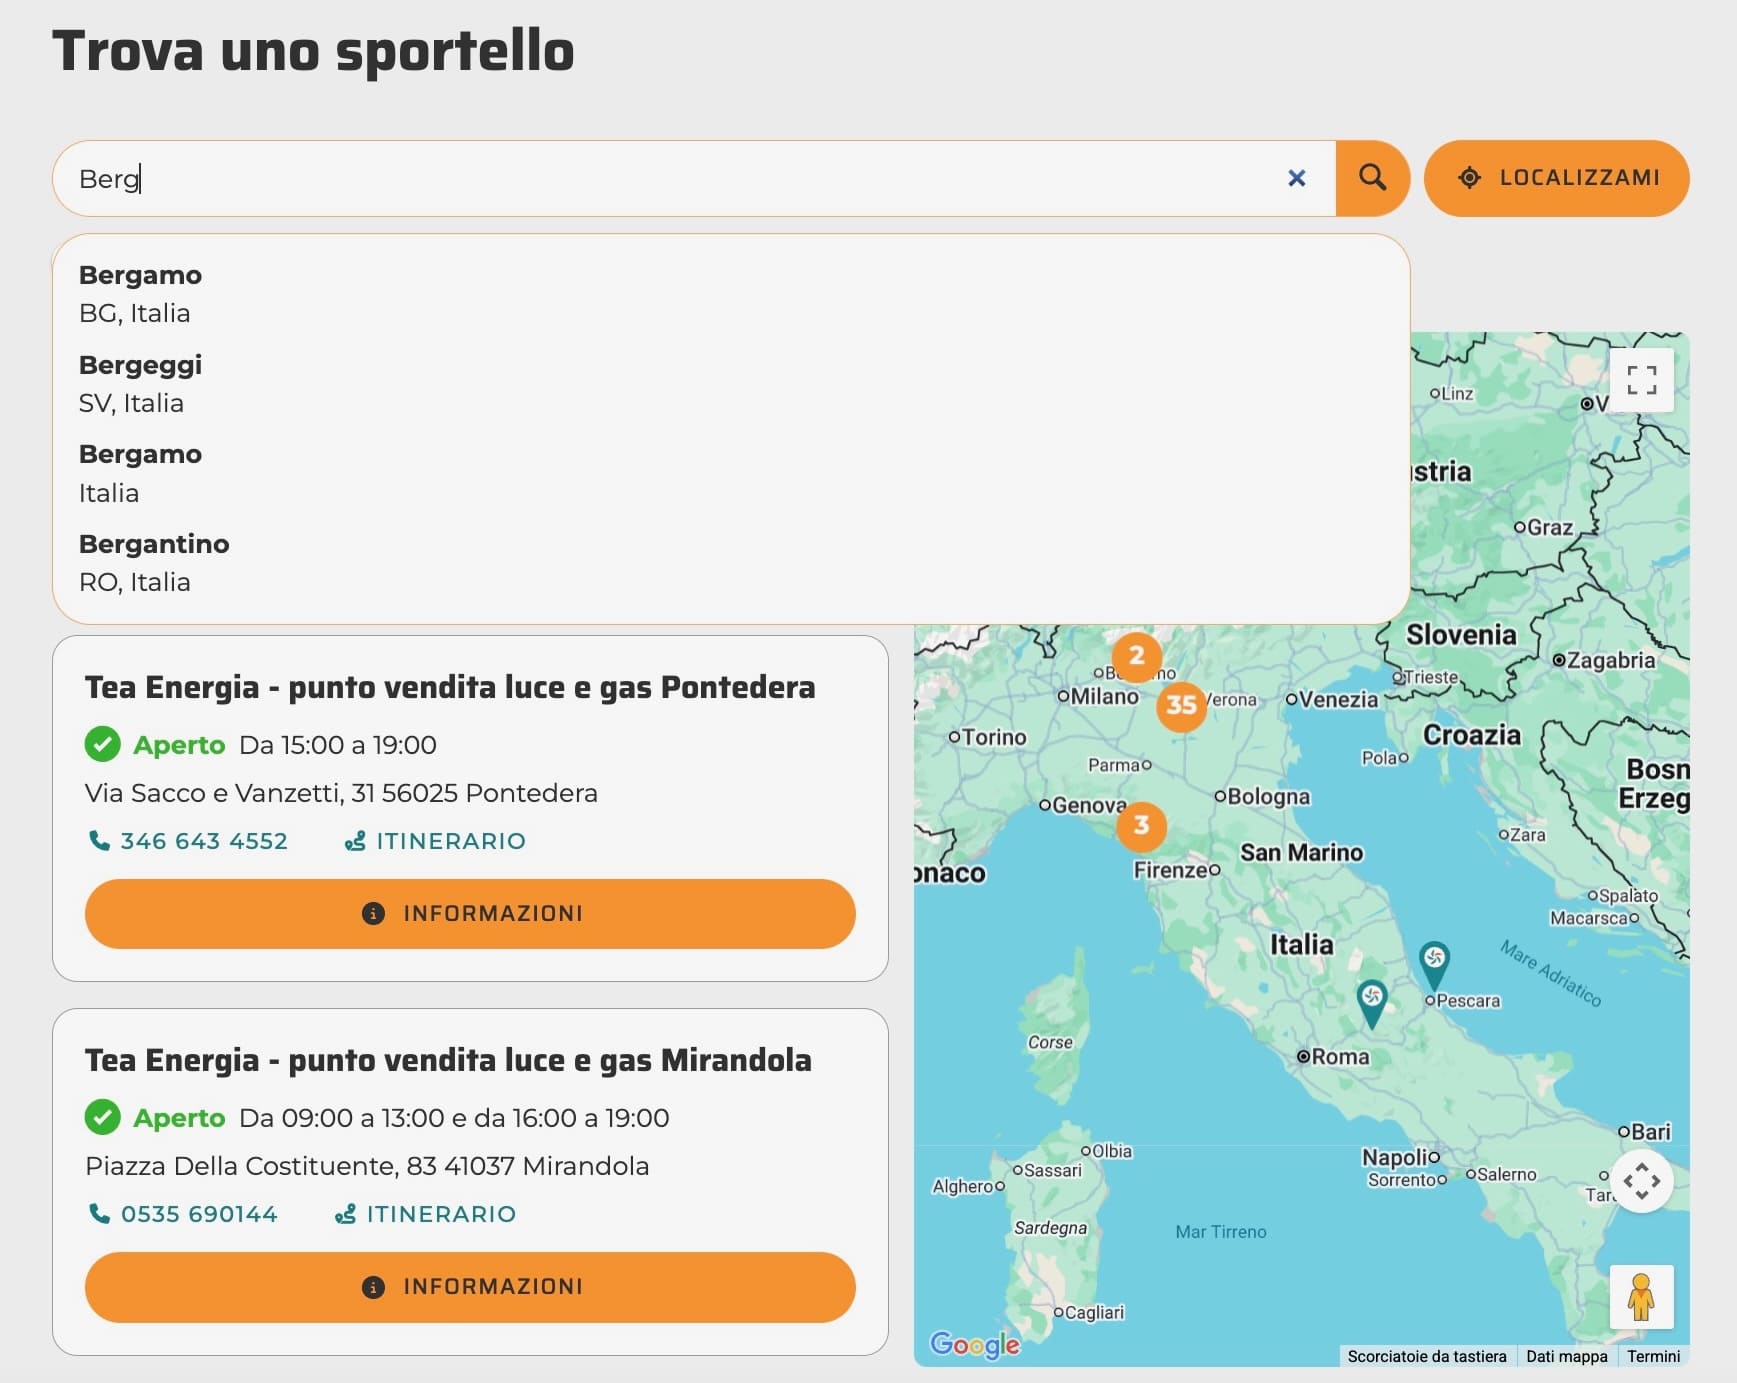Click the map pin northeast of Roma
1737x1383 pixels.
tap(1372, 1001)
